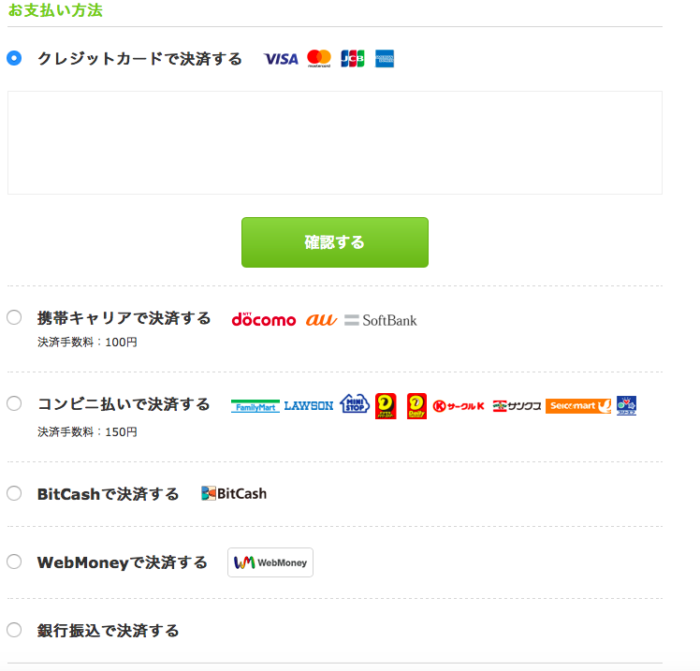Click the VISA card logo
The width and height of the screenshot is (700, 671).
pos(281,59)
